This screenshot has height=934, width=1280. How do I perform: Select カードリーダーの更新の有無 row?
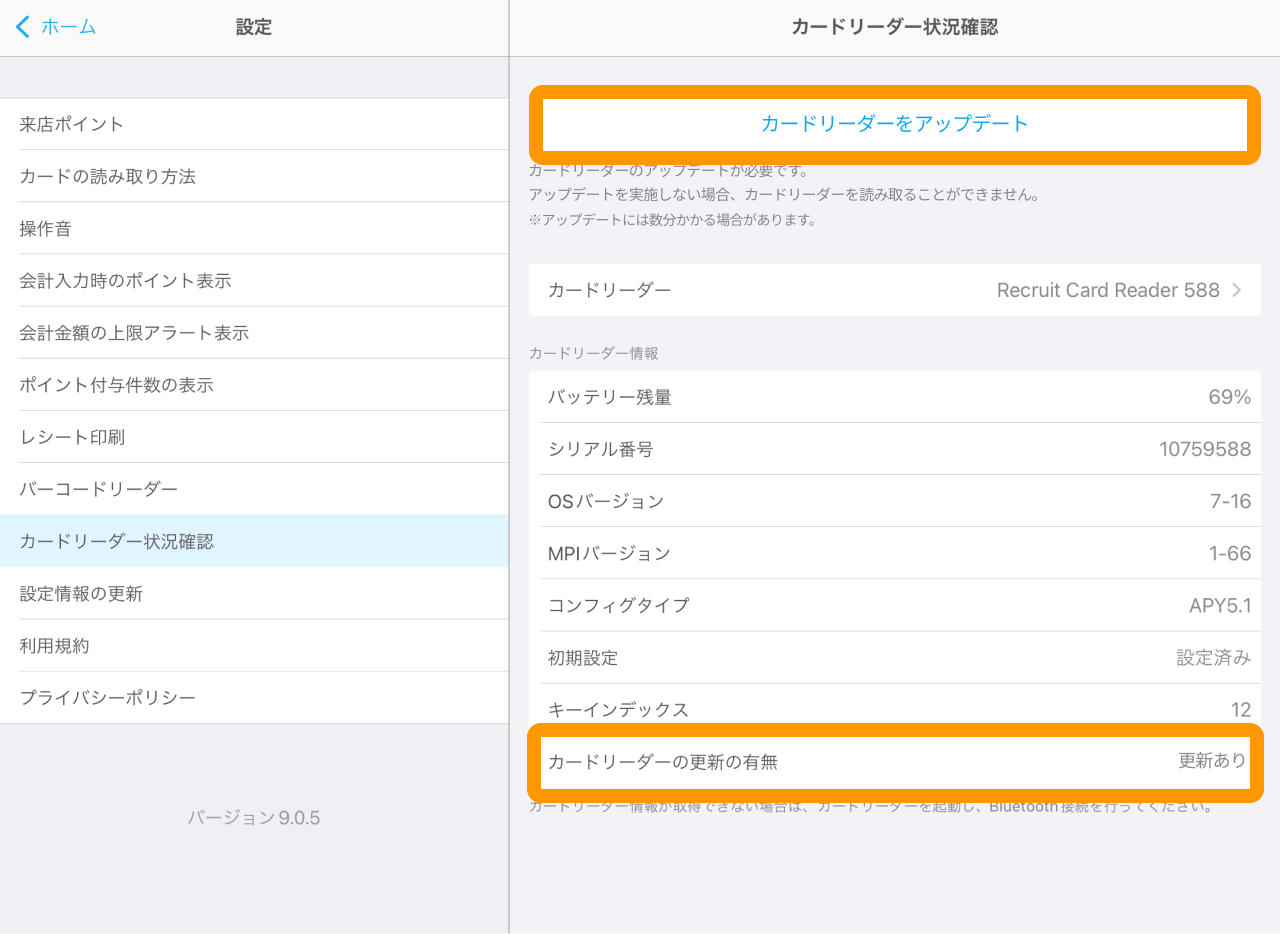pyautogui.click(x=894, y=762)
